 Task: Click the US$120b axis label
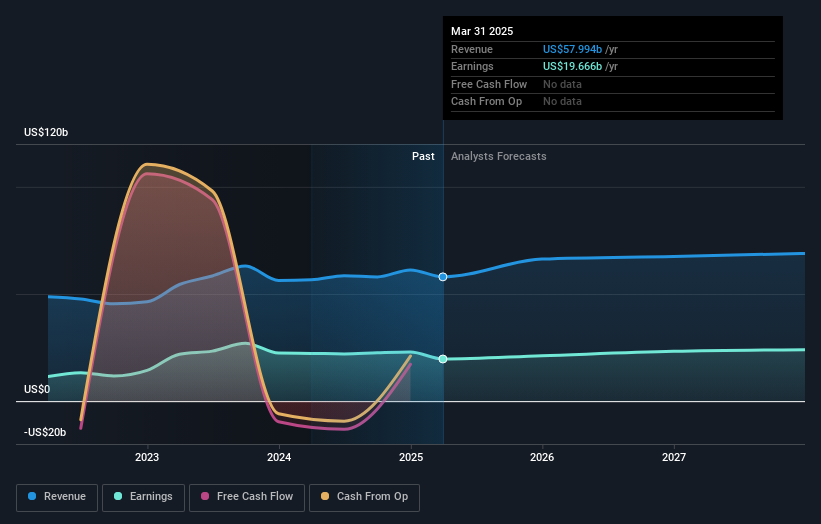point(46,132)
